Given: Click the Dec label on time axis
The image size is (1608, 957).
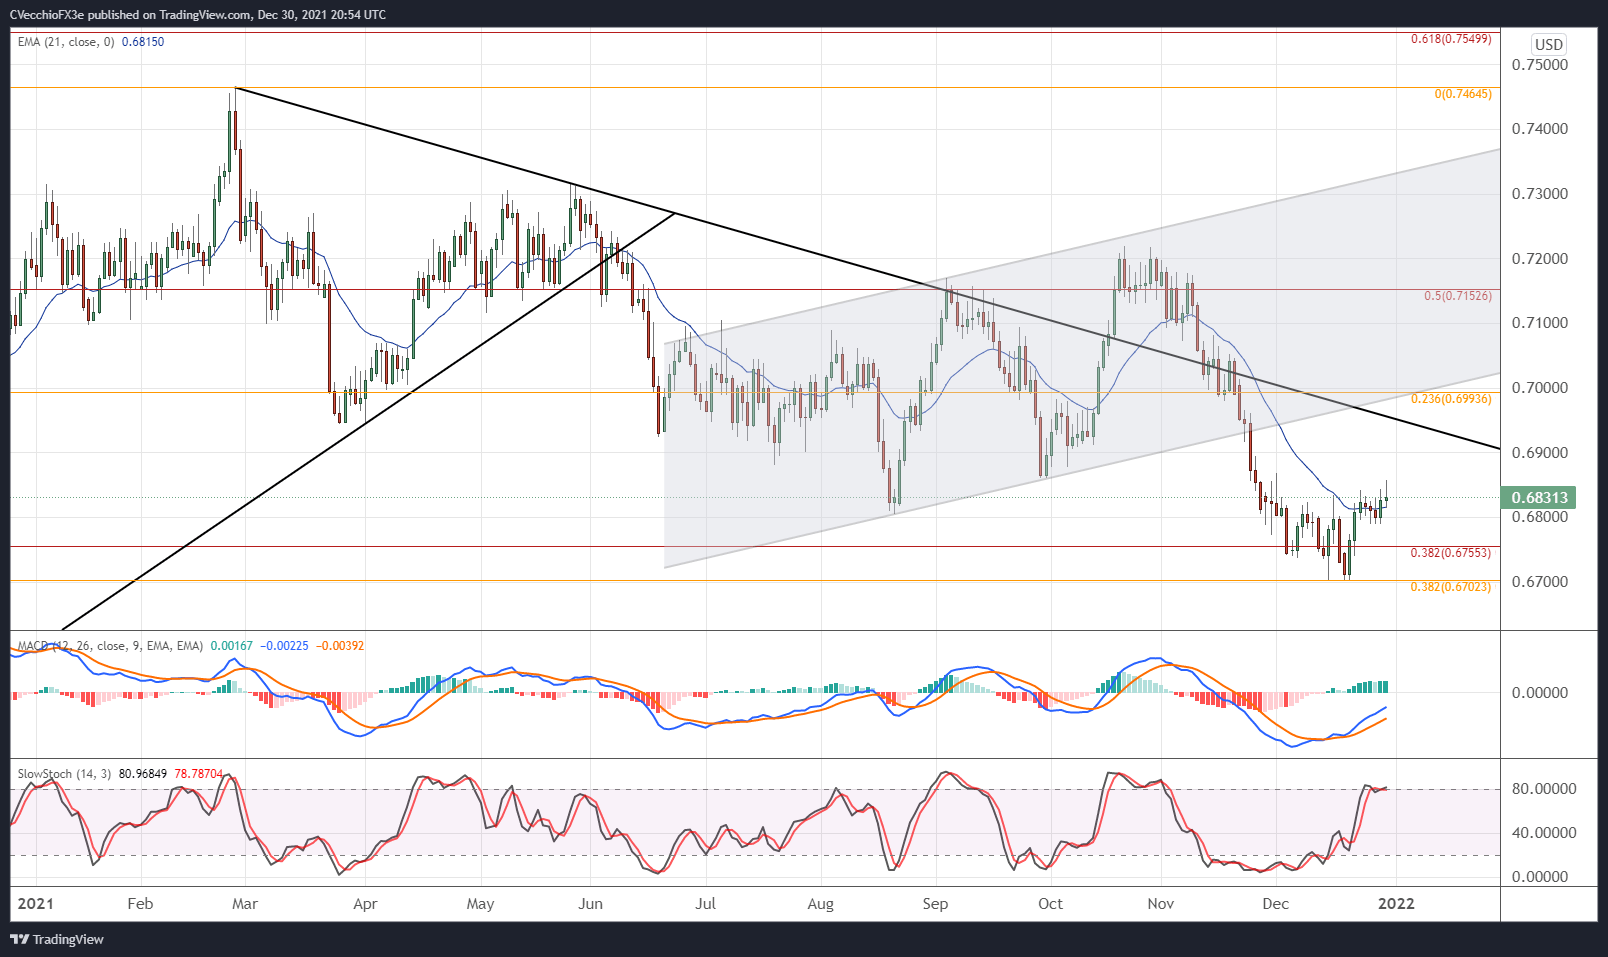Looking at the screenshot, I should point(1275,904).
